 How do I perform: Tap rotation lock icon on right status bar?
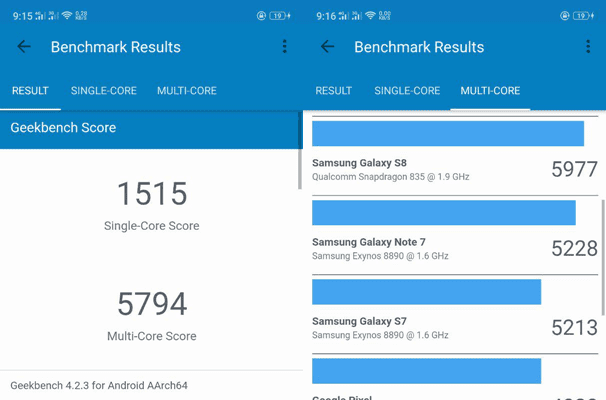565,16
